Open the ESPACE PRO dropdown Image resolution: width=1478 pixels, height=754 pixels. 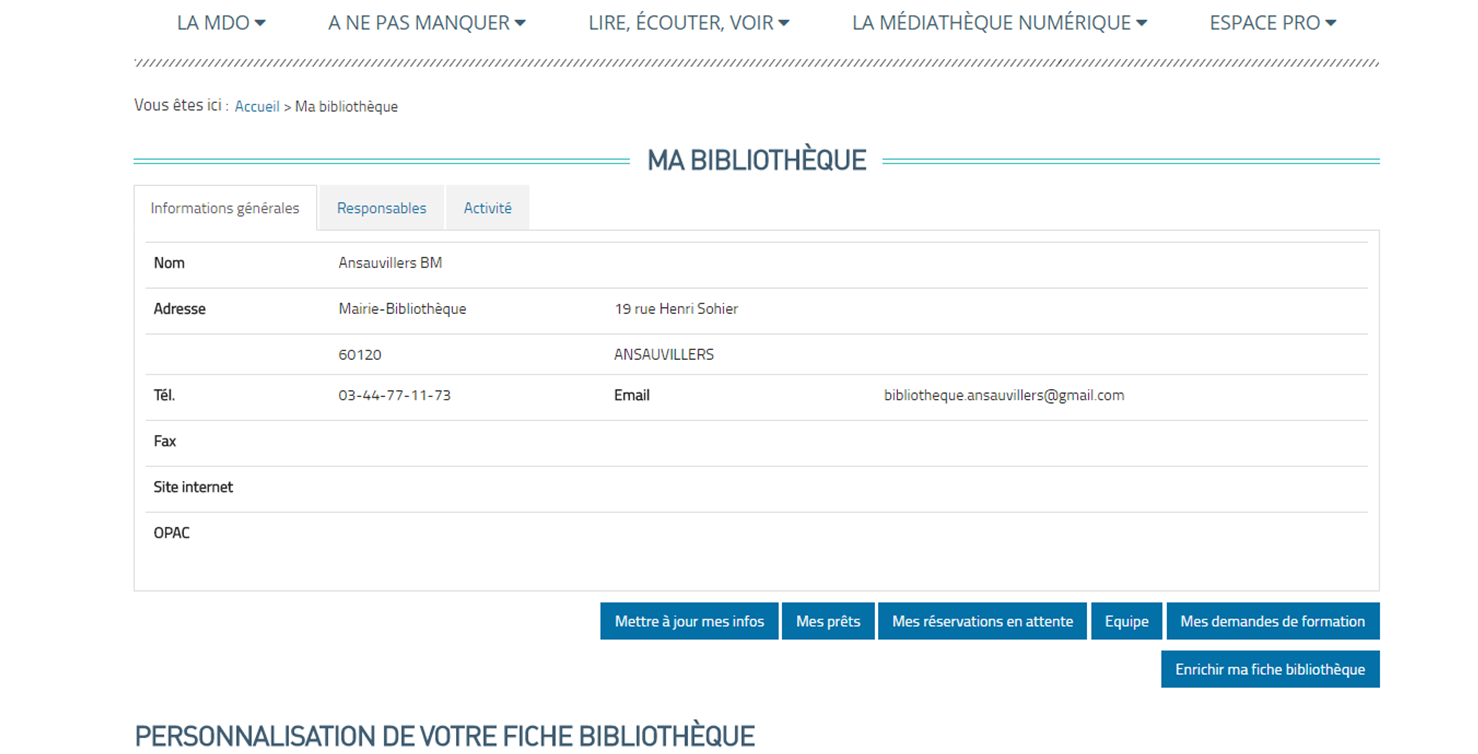[1273, 22]
